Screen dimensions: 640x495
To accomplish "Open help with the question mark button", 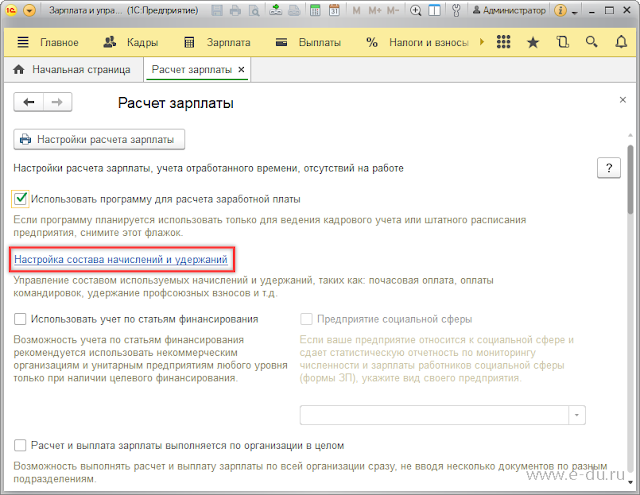I will [x=609, y=168].
